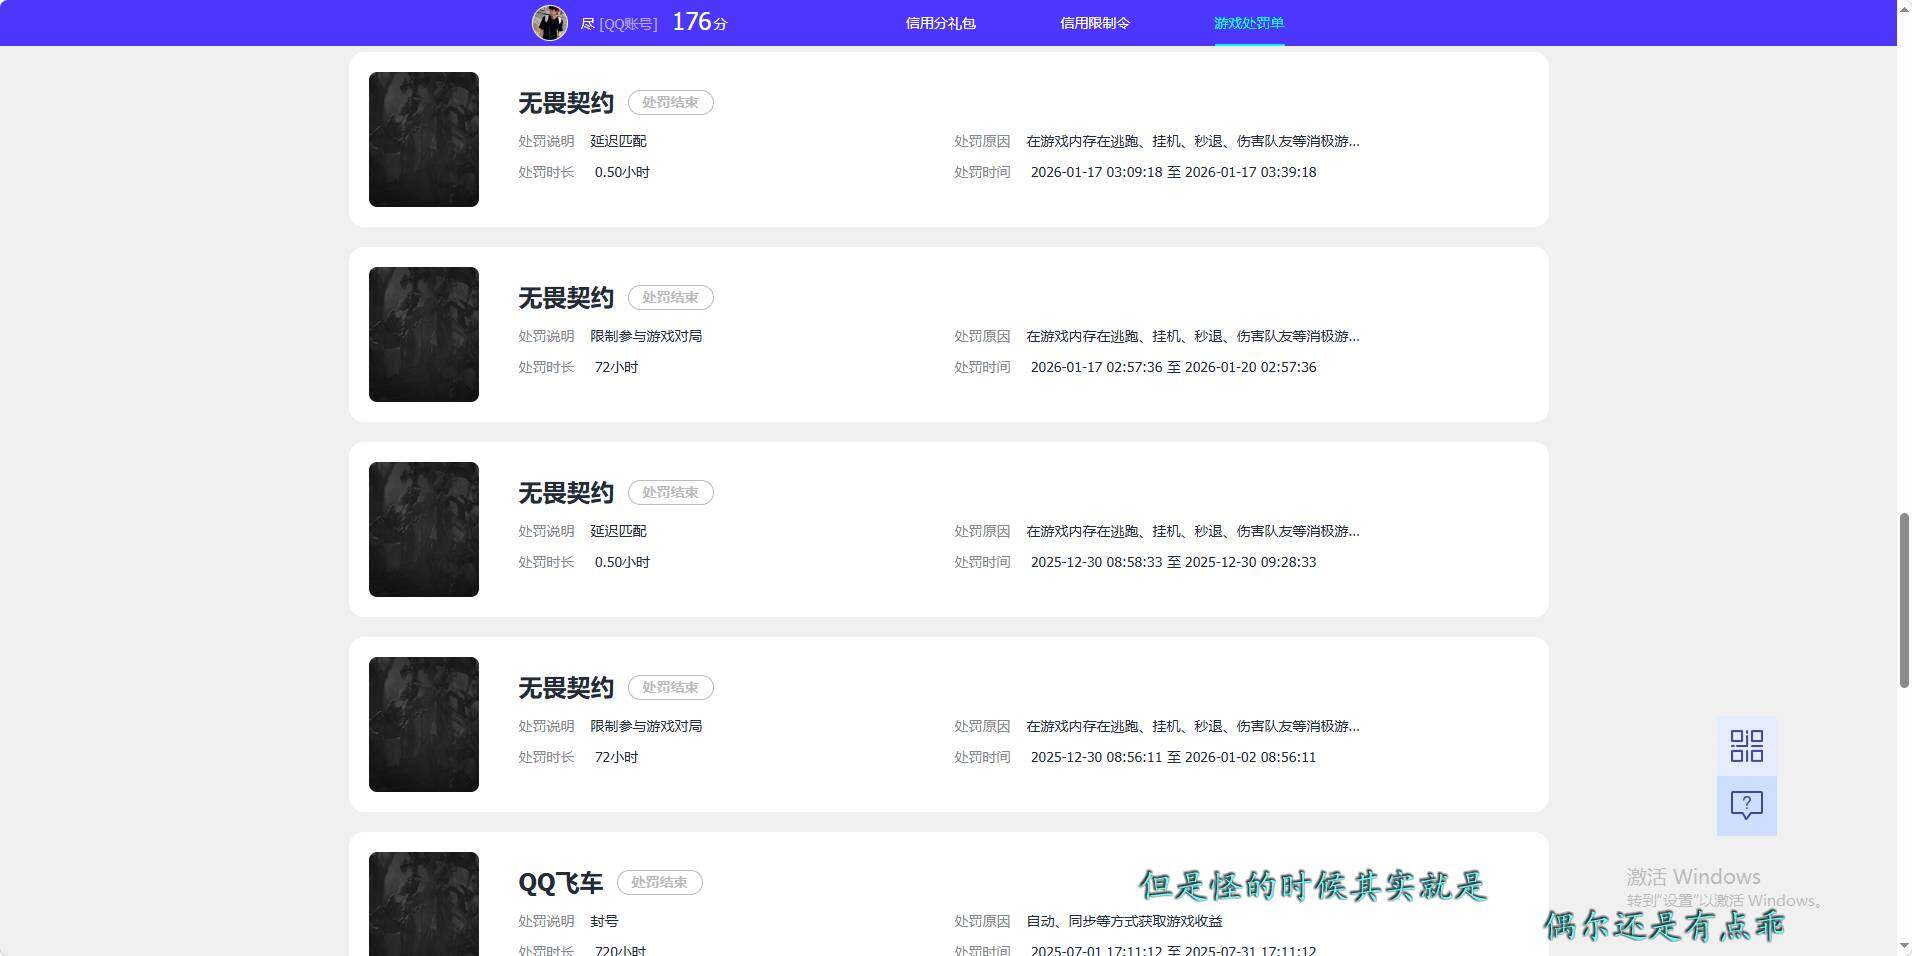Image resolution: width=1912 pixels, height=956 pixels.
Task: Click 无畏契约 title of 2025-12-30 08:56:11 record
Action: point(566,688)
